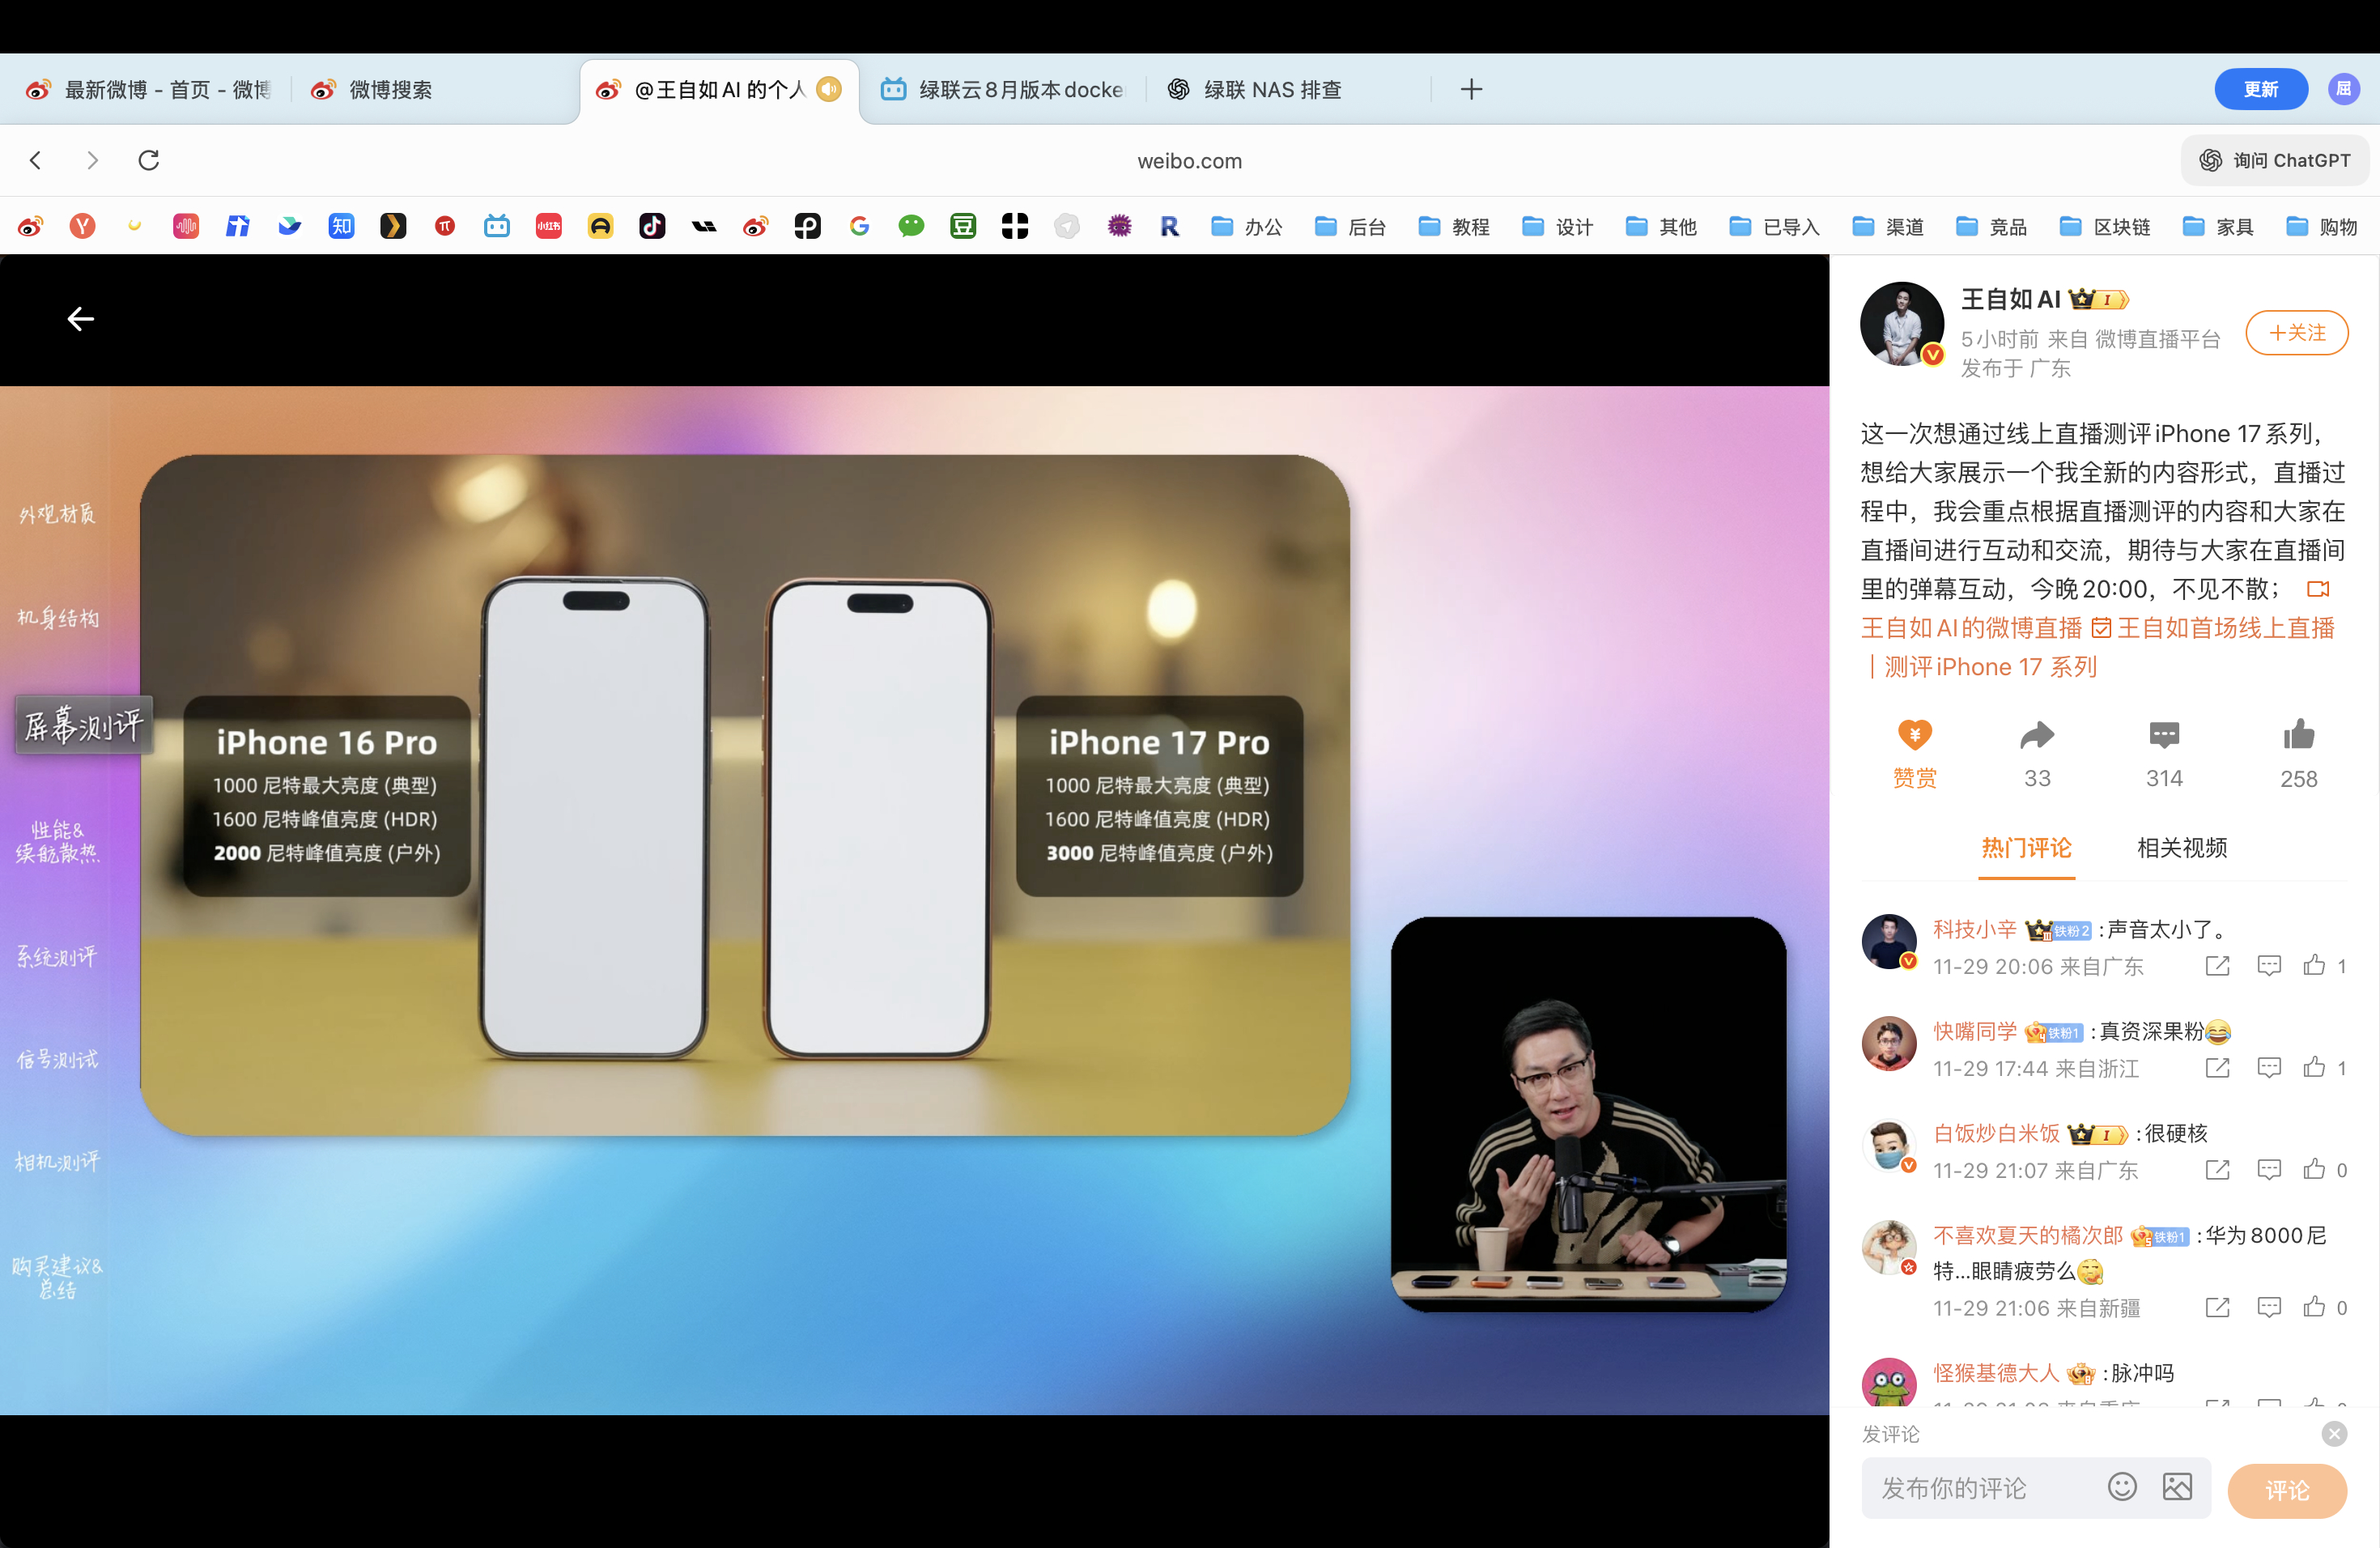Click the image upload icon in comment box

click(2177, 1487)
